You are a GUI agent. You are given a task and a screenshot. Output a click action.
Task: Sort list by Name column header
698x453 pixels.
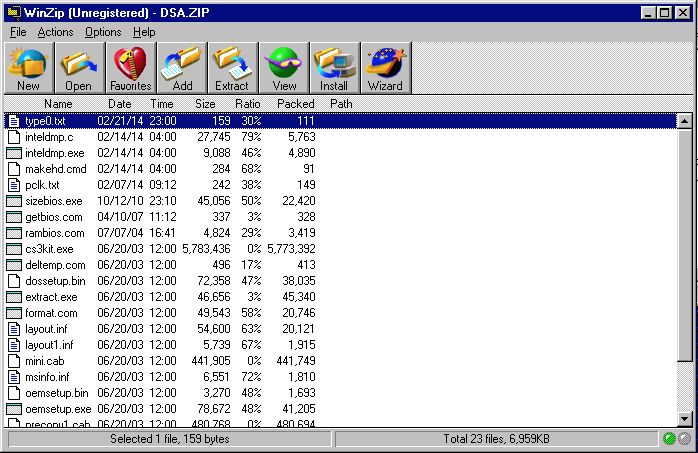pos(58,104)
